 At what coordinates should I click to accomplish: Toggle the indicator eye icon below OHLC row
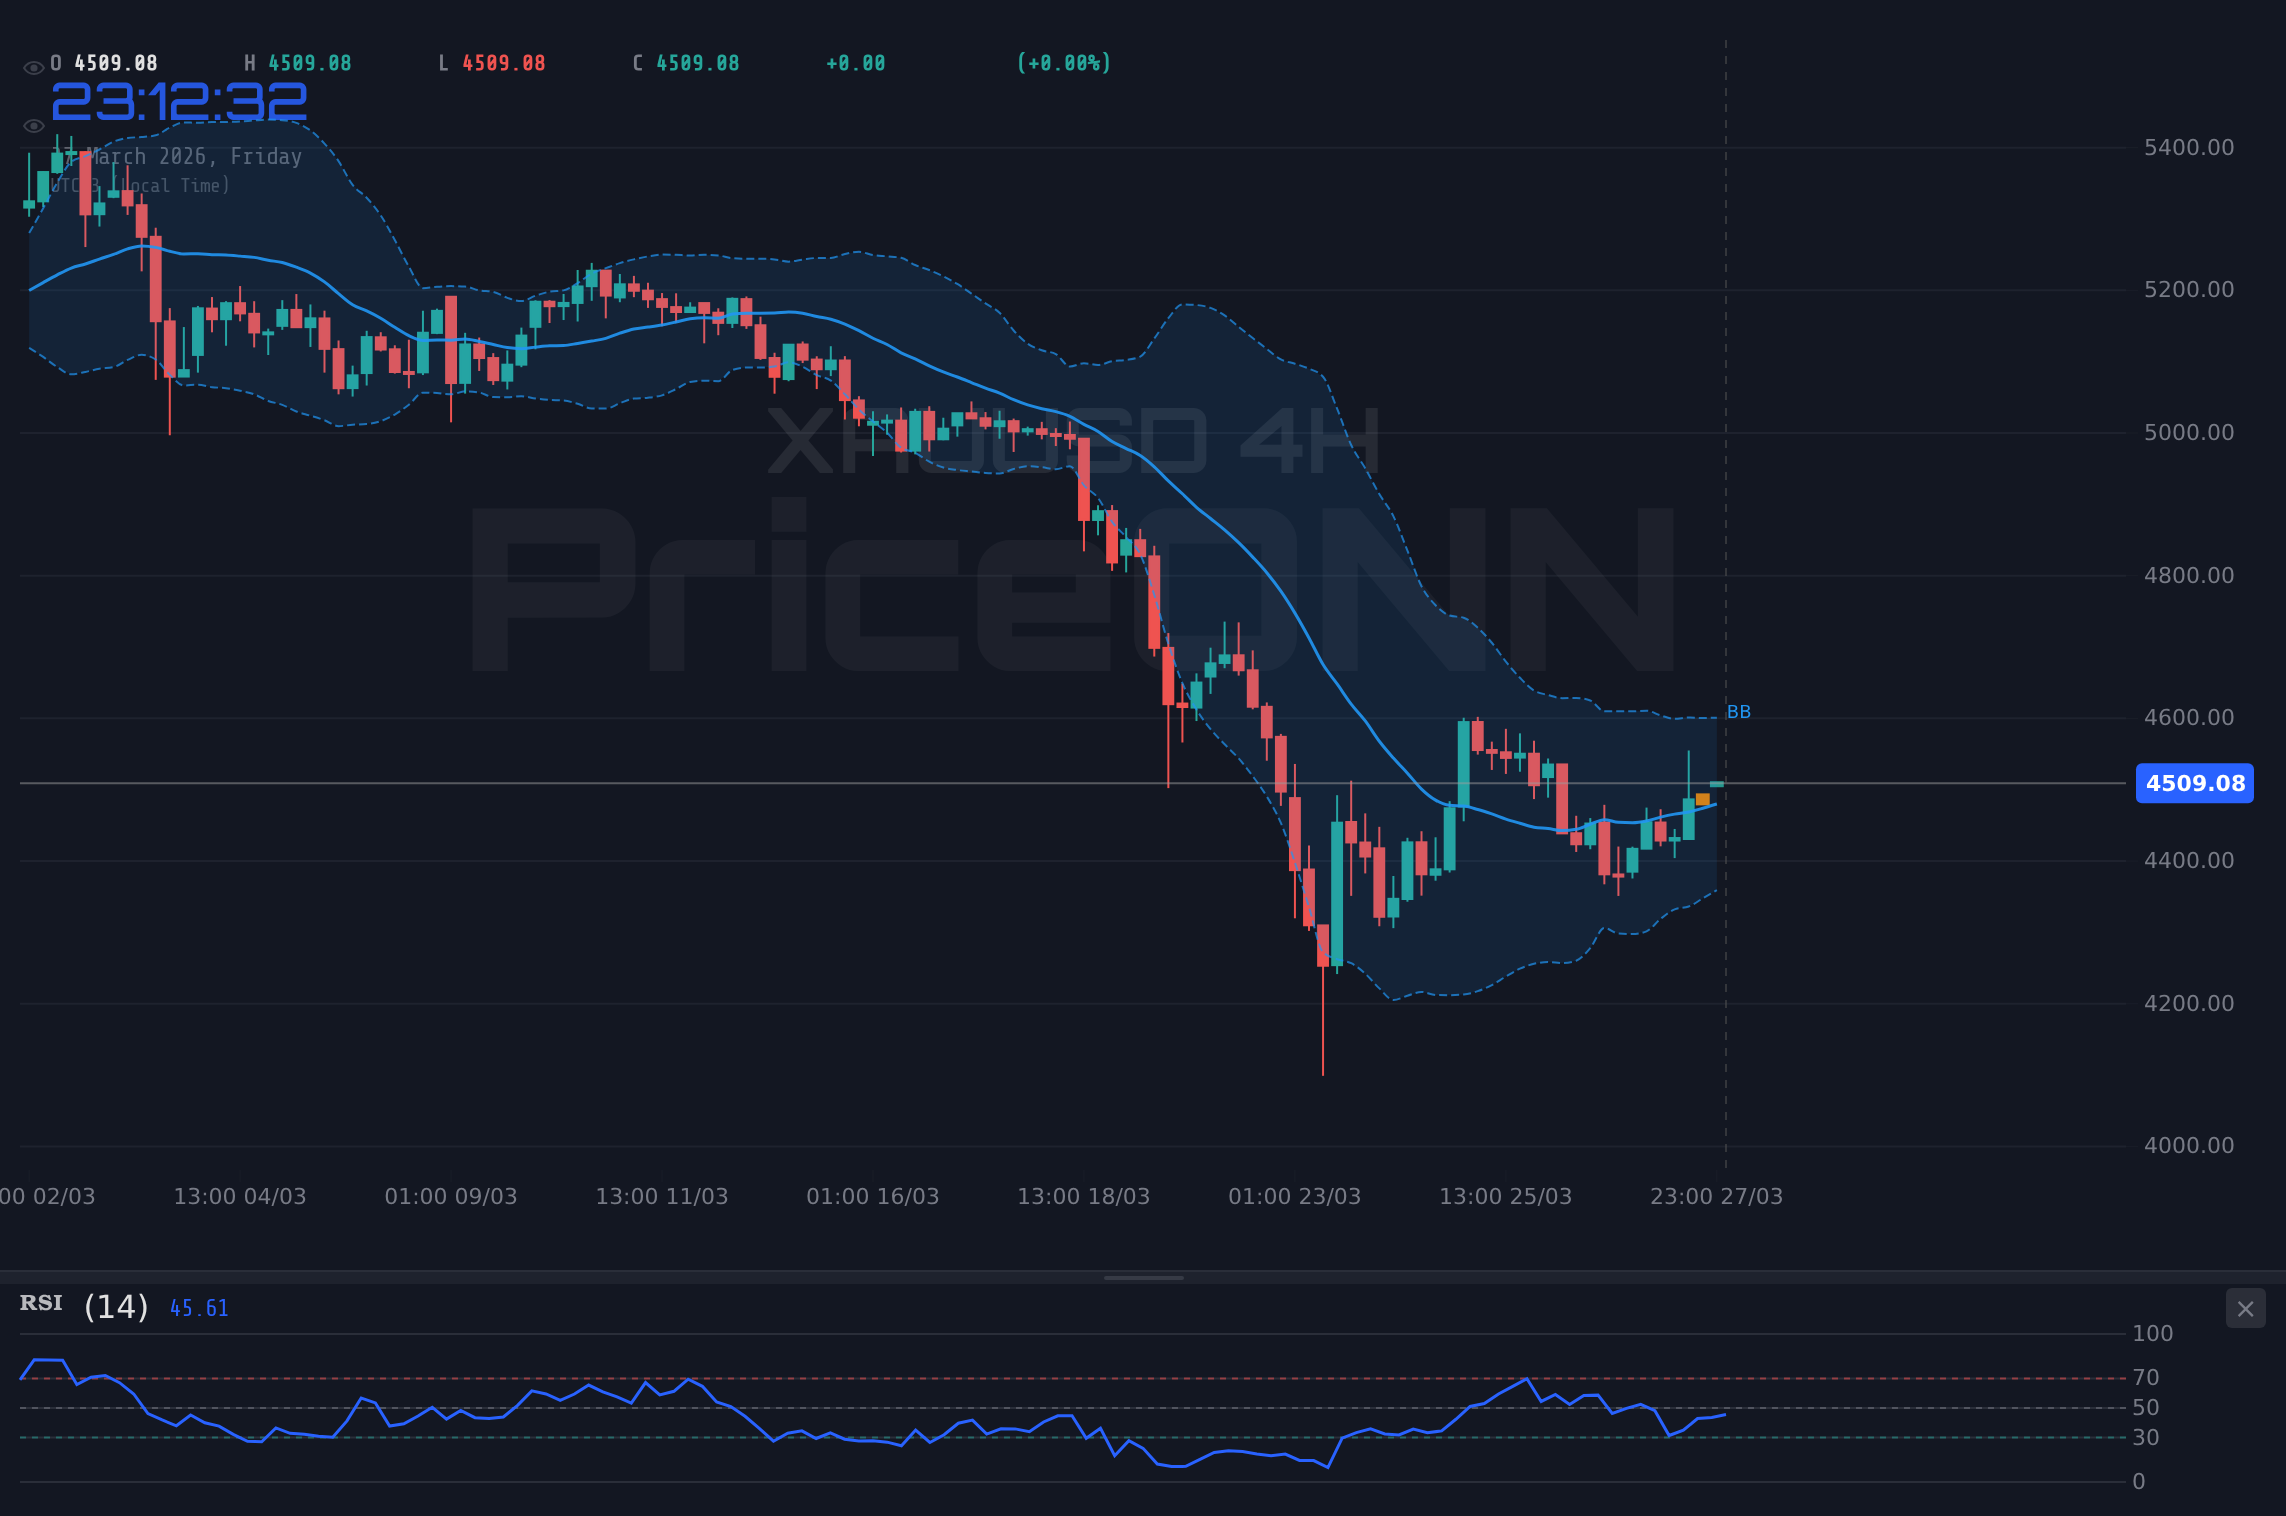point(34,126)
